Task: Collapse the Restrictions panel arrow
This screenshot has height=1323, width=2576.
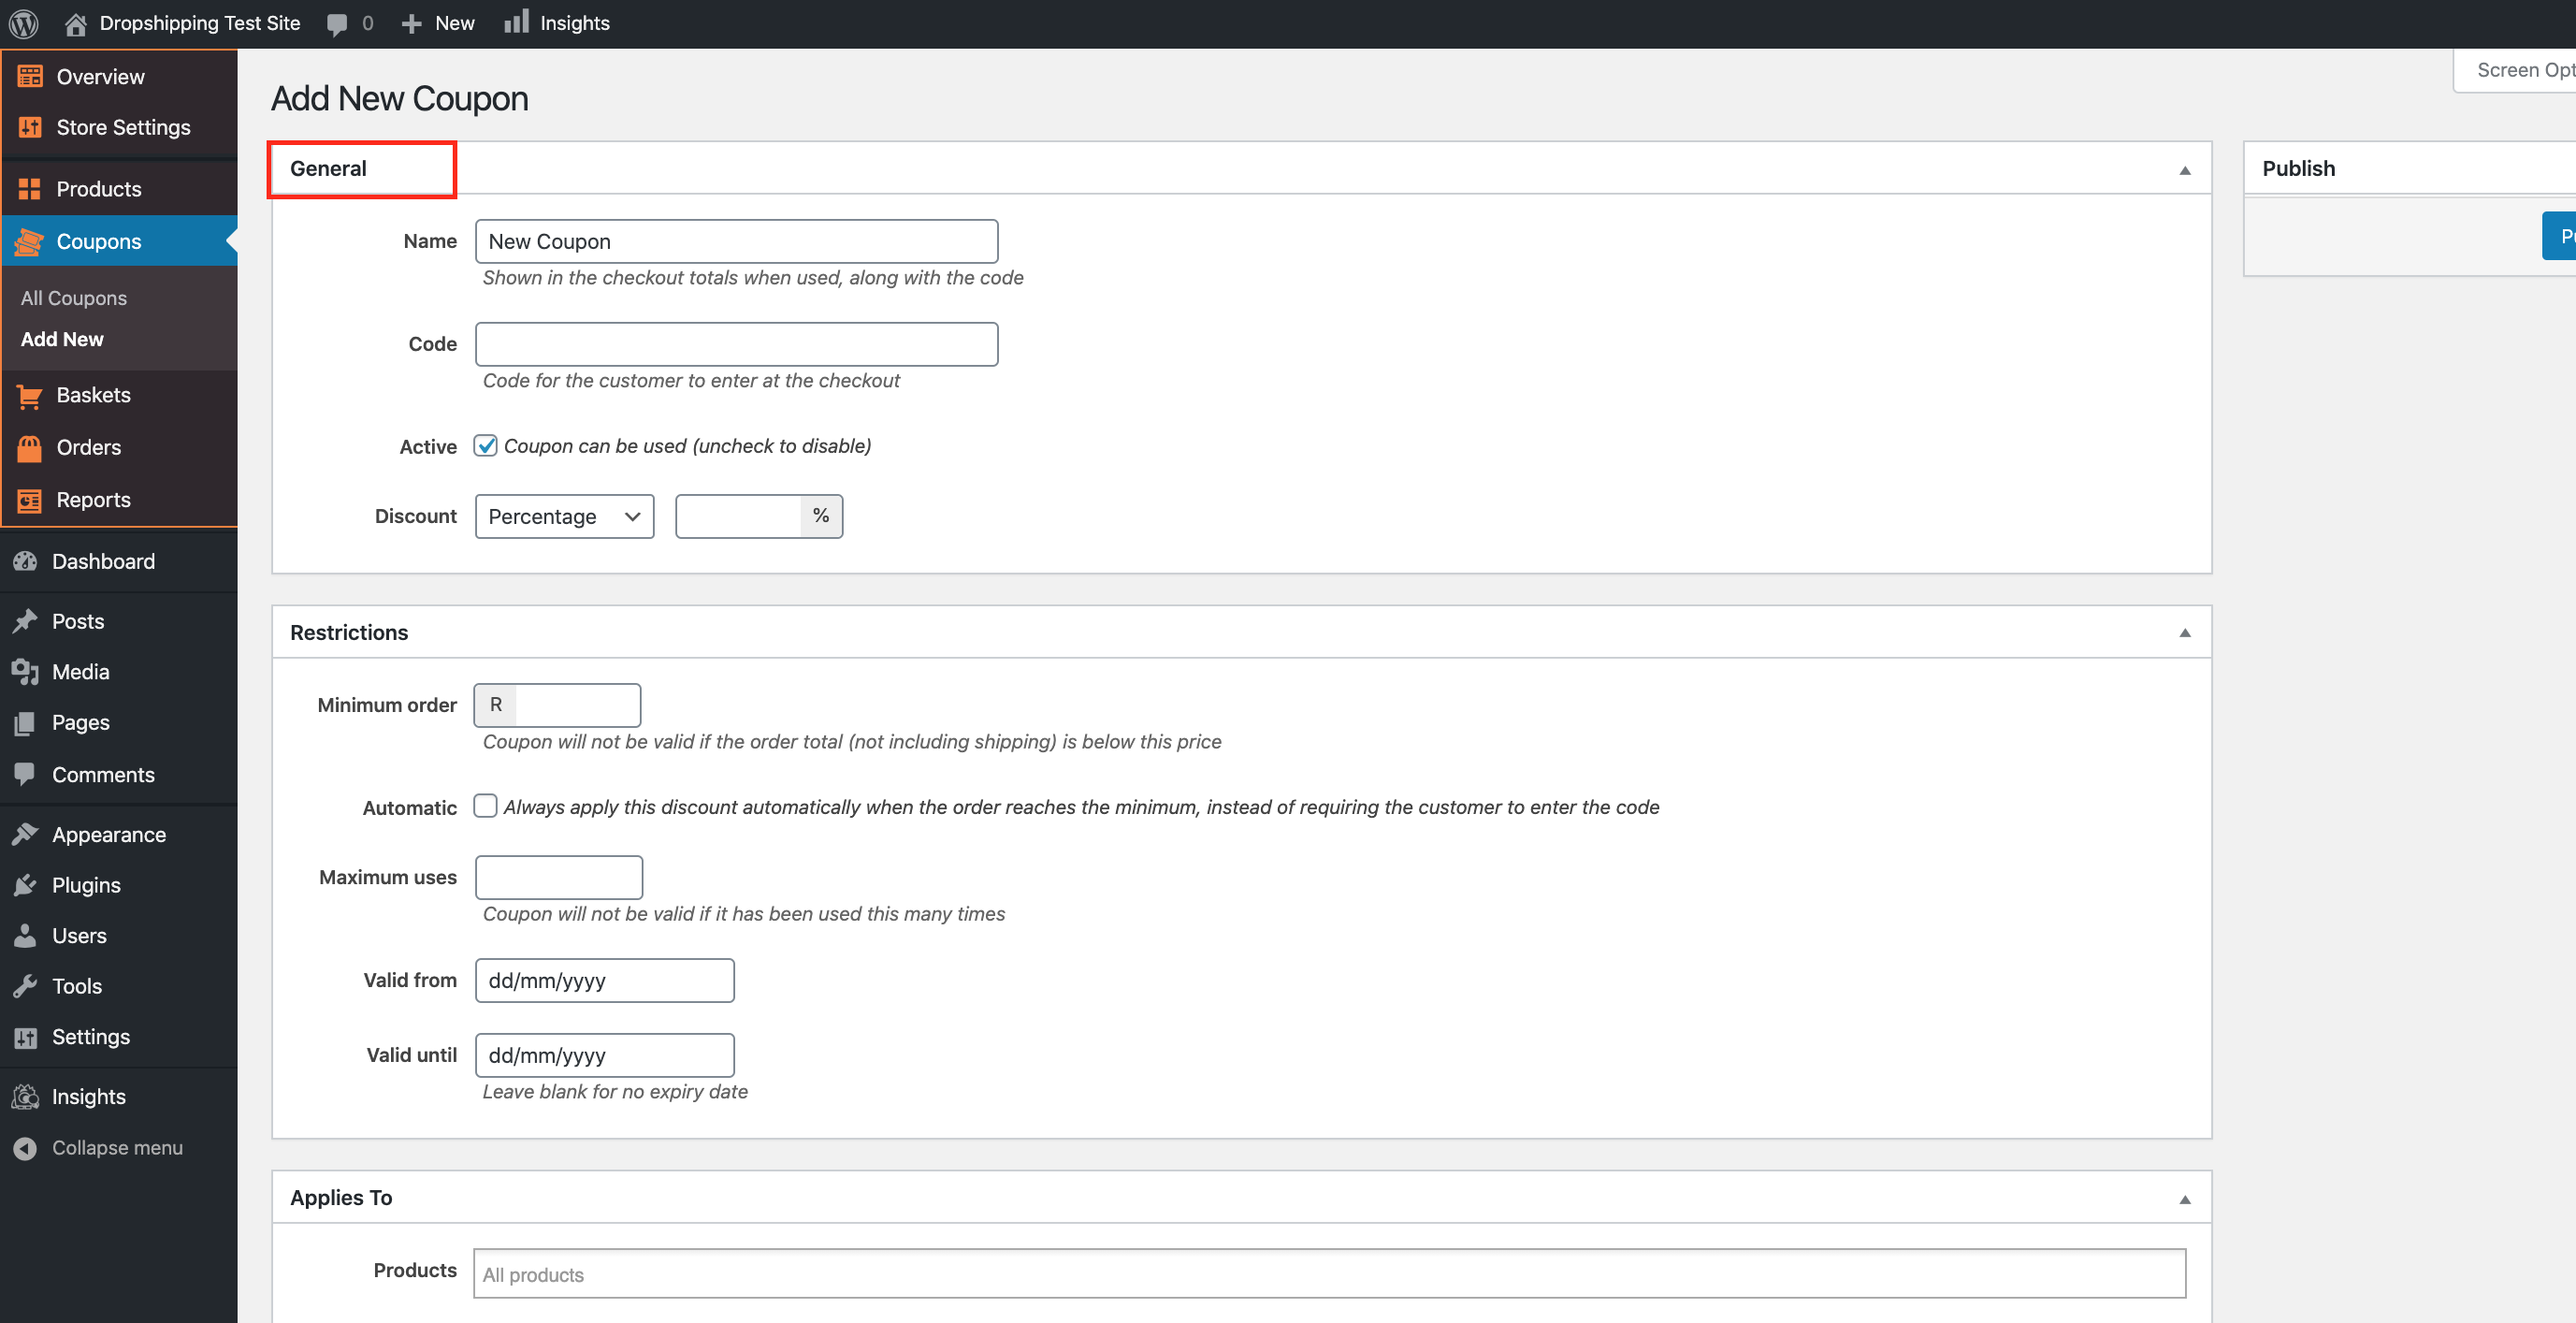Action: tap(2185, 633)
